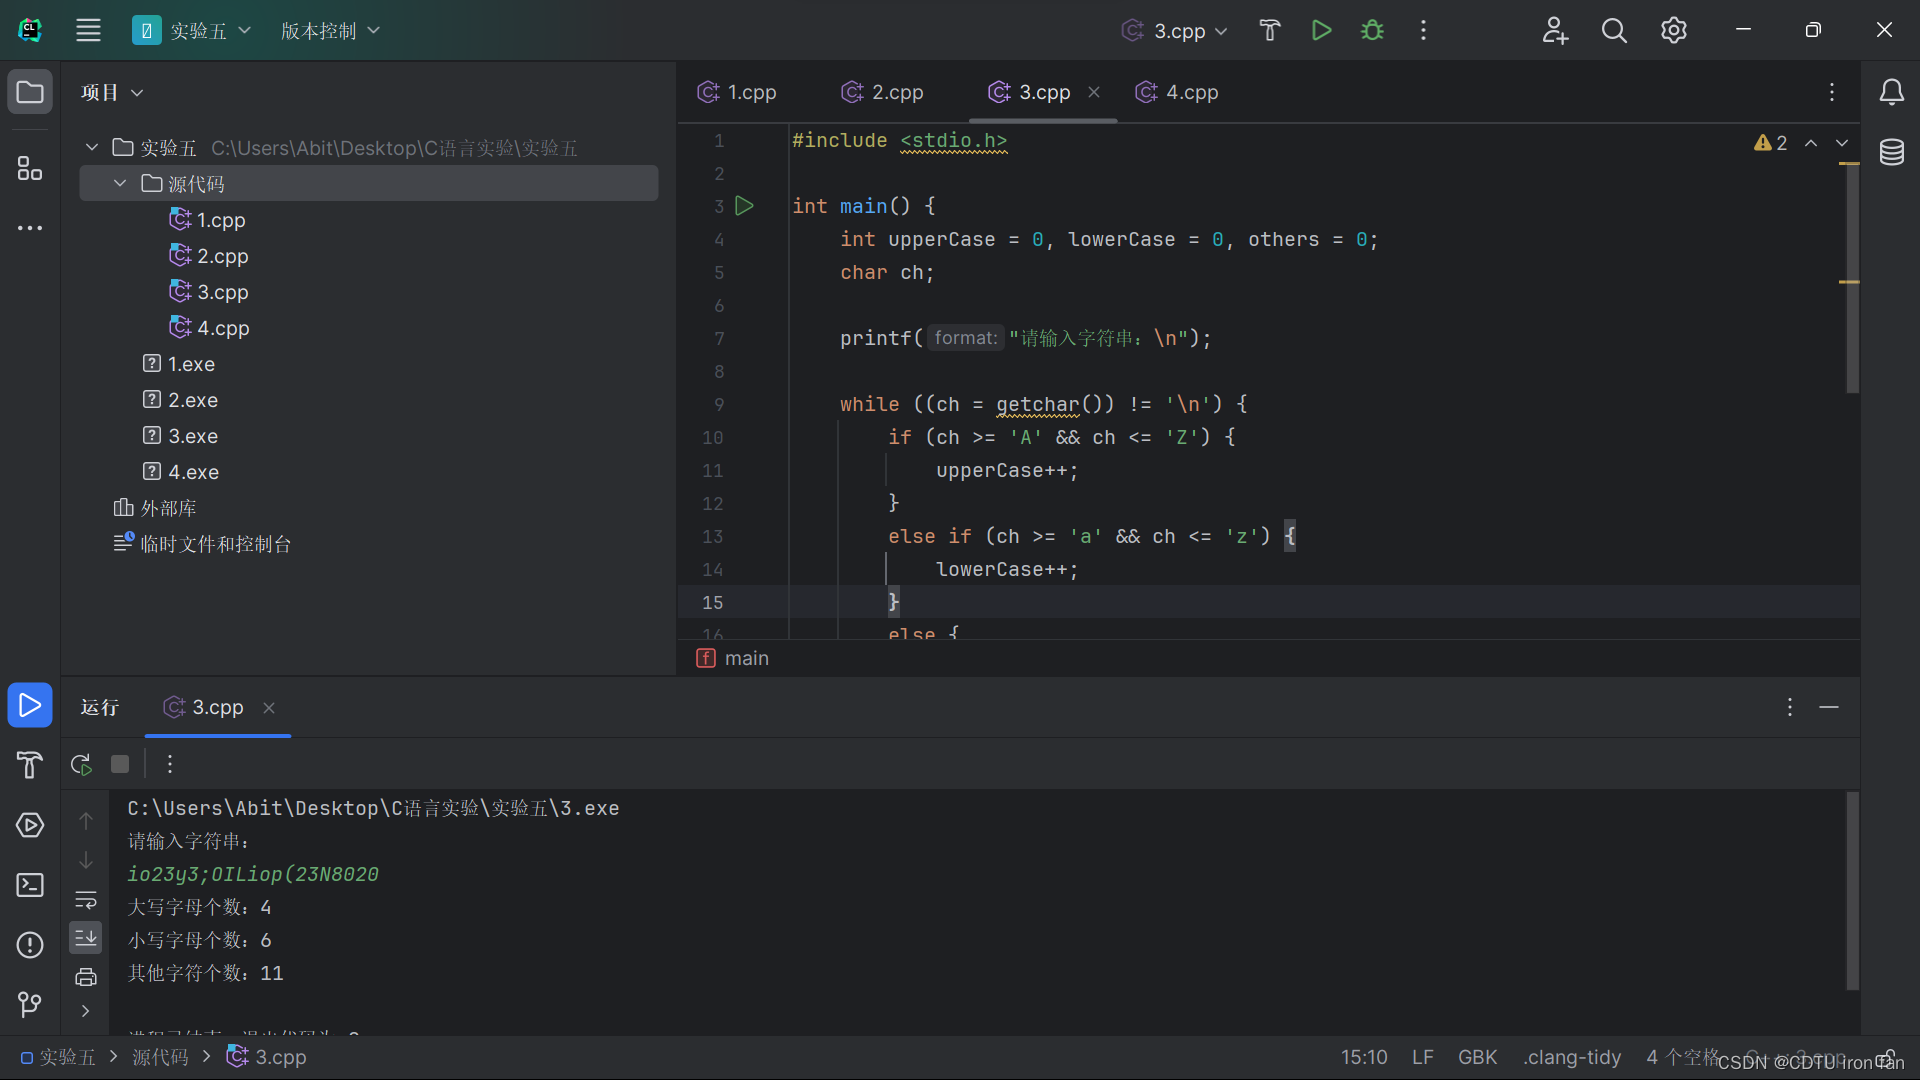Expand more console toolbar actions chevron
Screen dimensions: 1920x1080
point(86,1011)
